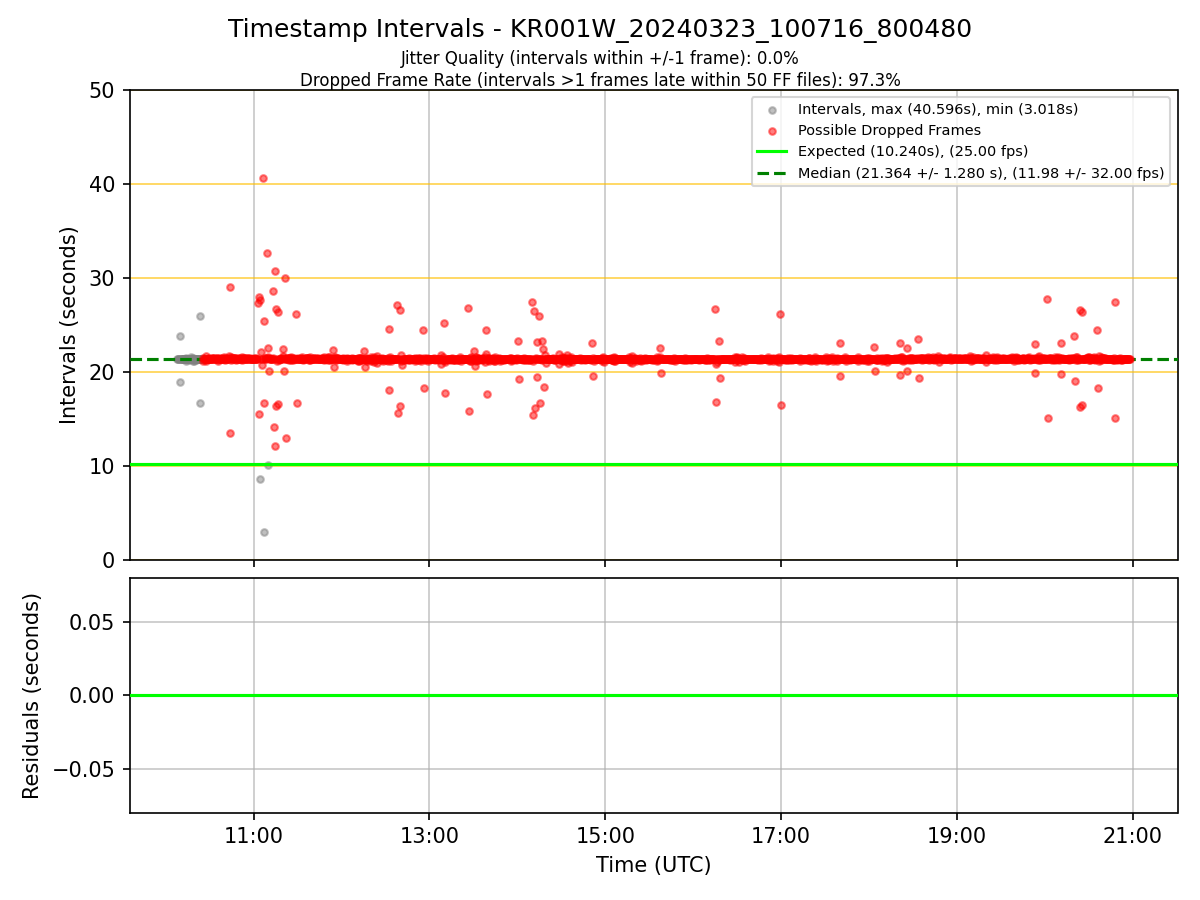1200x900 pixels.
Task: Click the plot title 'Timestamp Intervals - KR001W_20240323_100716_800480'
Action: [600, 29]
